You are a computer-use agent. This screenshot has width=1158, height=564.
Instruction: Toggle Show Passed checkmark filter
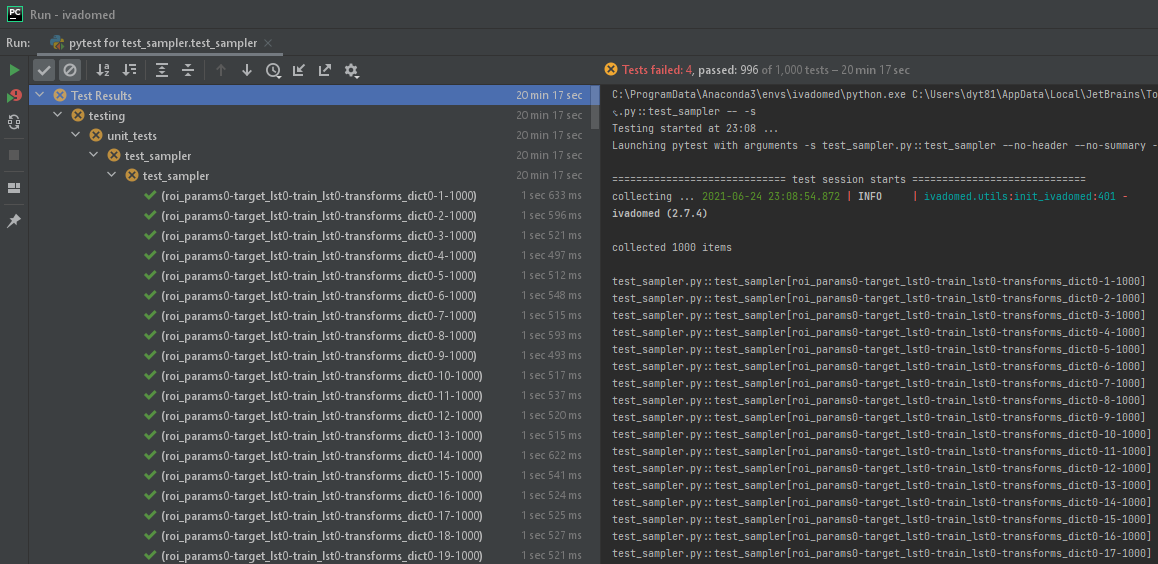pyautogui.click(x=44, y=71)
